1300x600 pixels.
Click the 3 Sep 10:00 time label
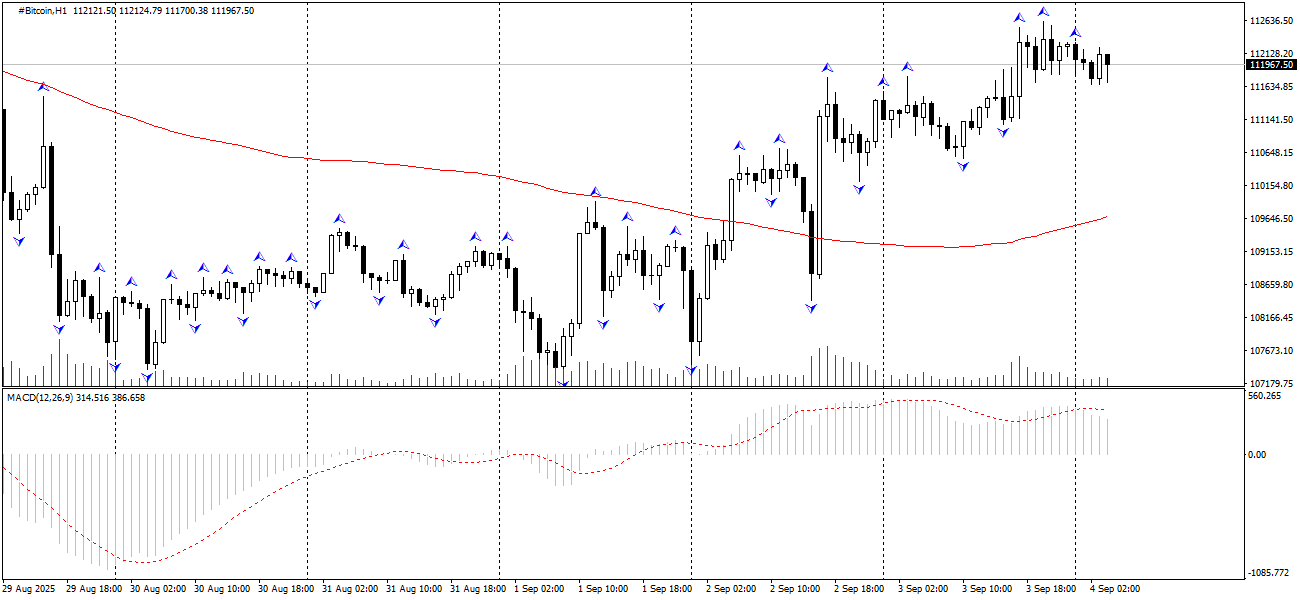(x=988, y=589)
